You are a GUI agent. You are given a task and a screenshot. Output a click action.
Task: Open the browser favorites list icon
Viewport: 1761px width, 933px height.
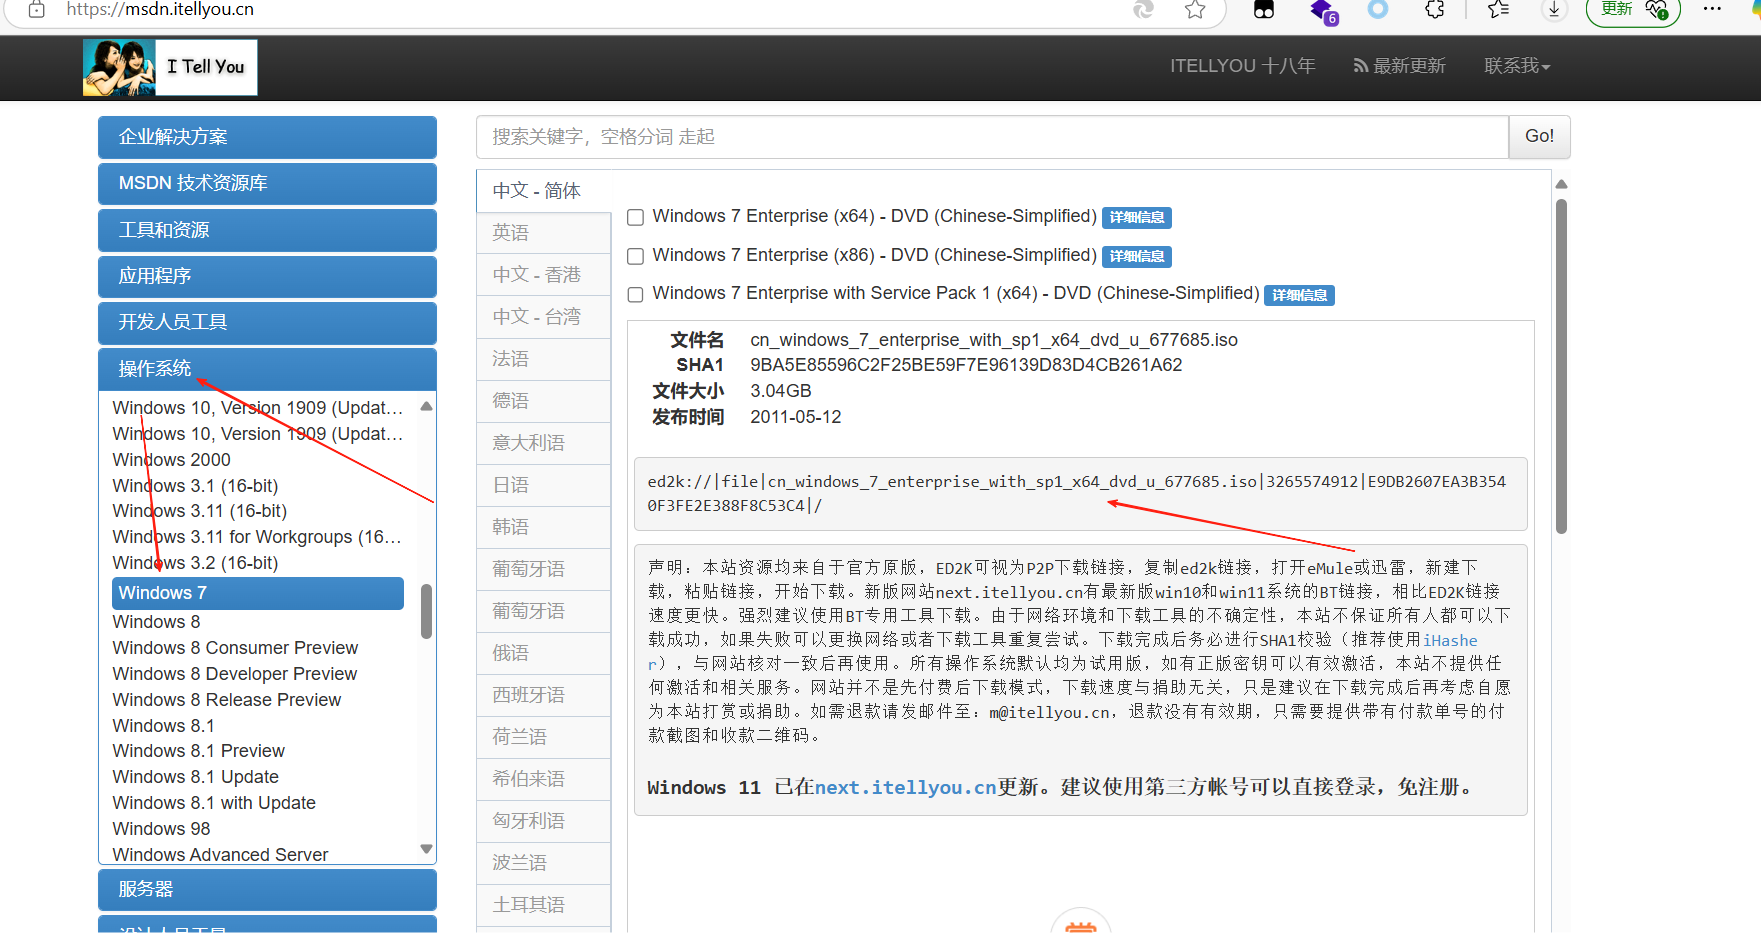pyautogui.click(x=1498, y=10)
